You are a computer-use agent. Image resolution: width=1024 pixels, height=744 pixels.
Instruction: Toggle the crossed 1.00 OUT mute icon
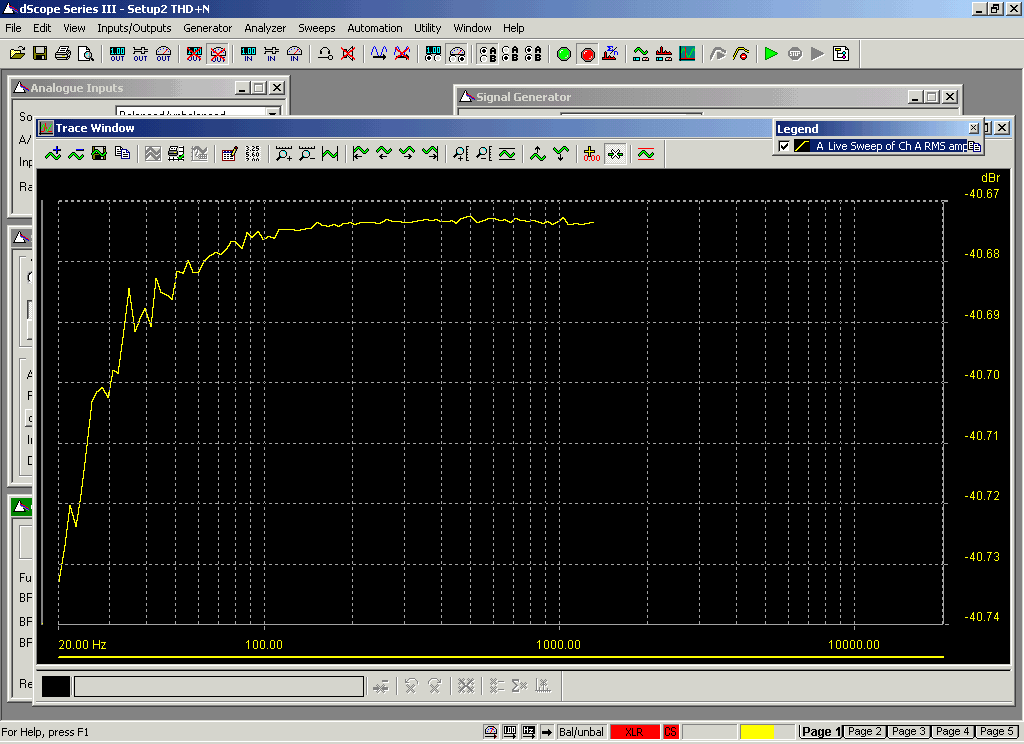[x=194, y=54]
